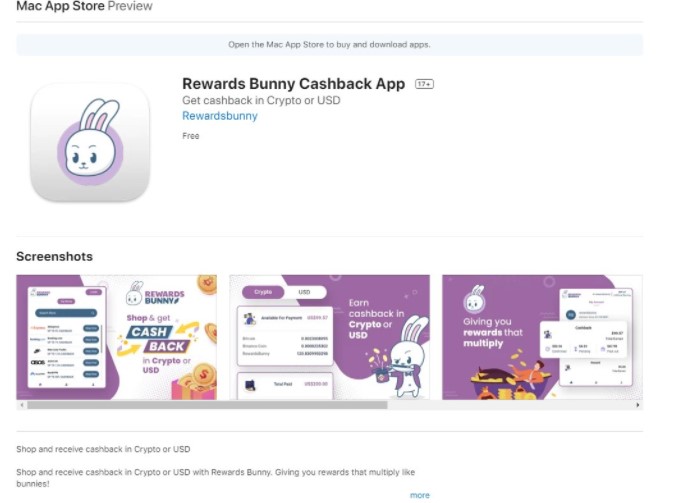This screenshot has width=676, height=503.
Task: Click the right scroll arrow of screenshots
Action: (x=638, y=405)
